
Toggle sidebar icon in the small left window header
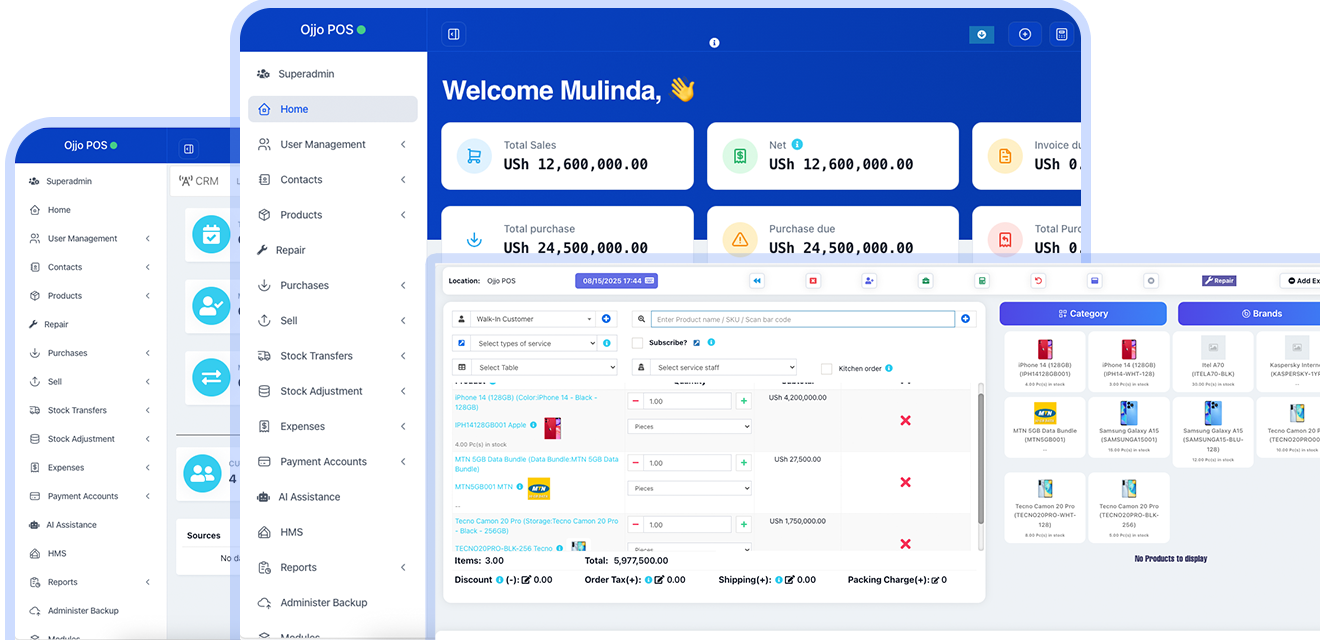click(188, 149)
